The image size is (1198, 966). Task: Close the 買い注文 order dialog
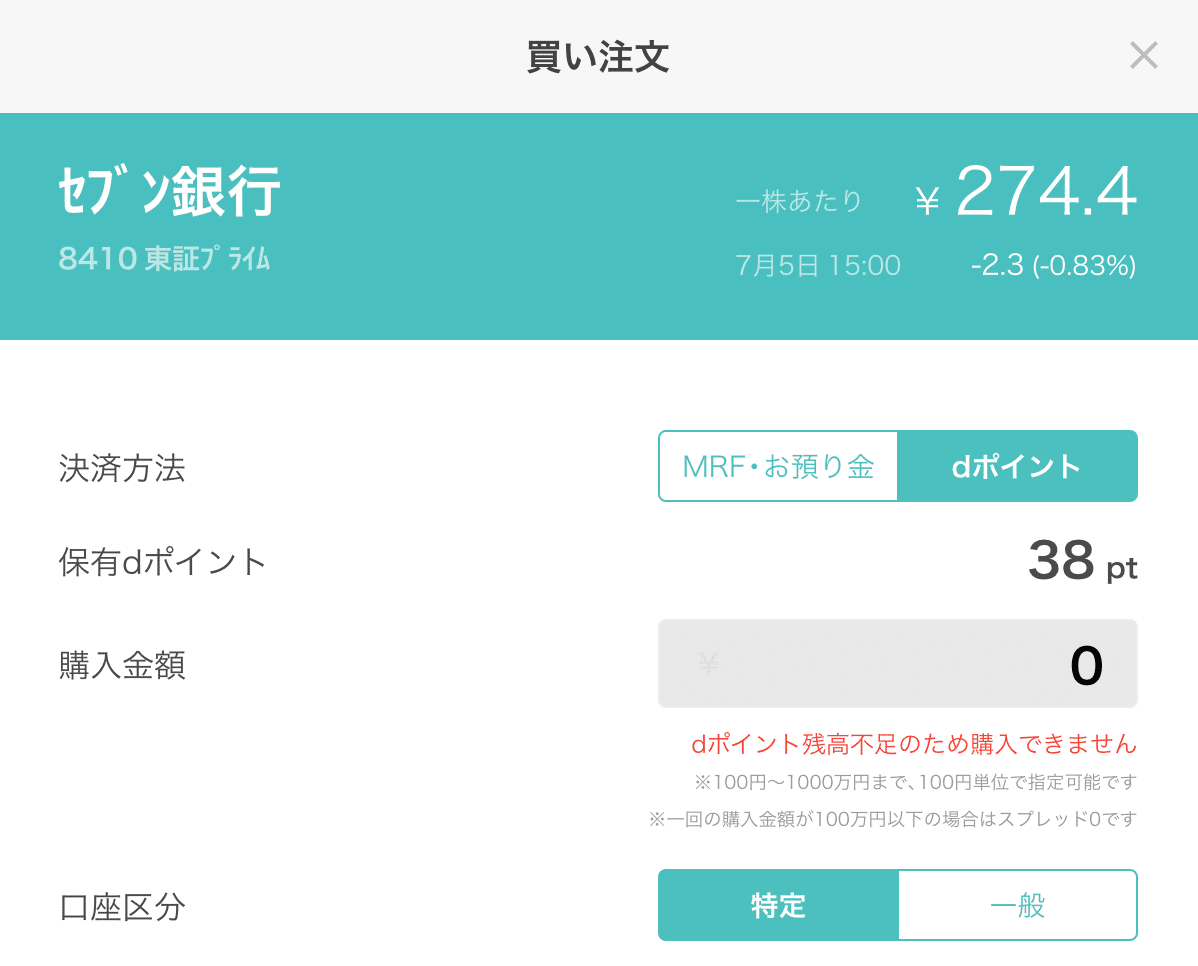pos(1143,55)
